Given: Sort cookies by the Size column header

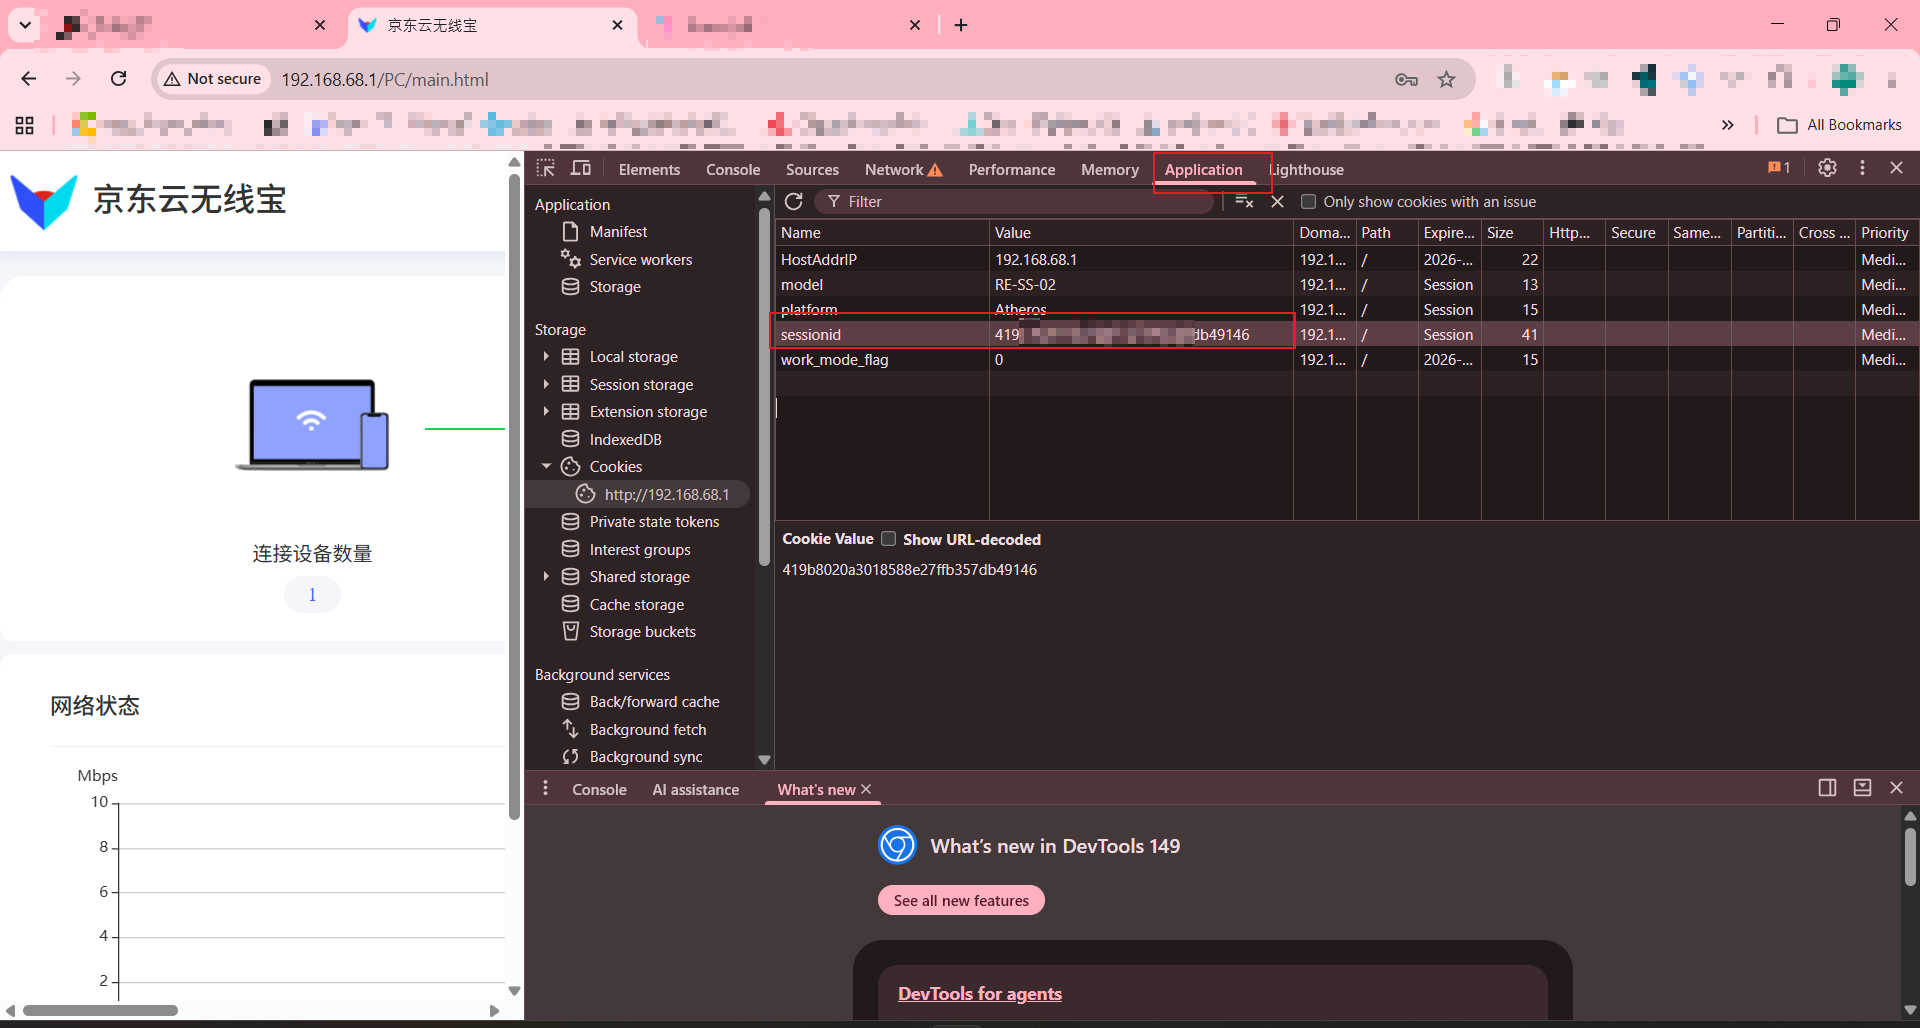Looking at the screenshot, I should pos(1511,232).
